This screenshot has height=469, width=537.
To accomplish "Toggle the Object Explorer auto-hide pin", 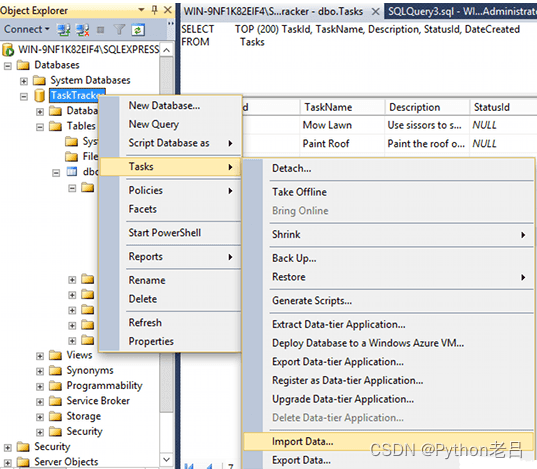I will tap(154, 10).
